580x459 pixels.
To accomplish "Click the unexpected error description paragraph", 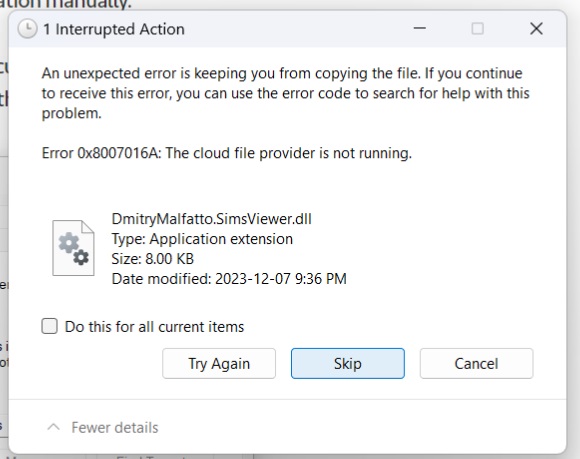I will (286, 93).
